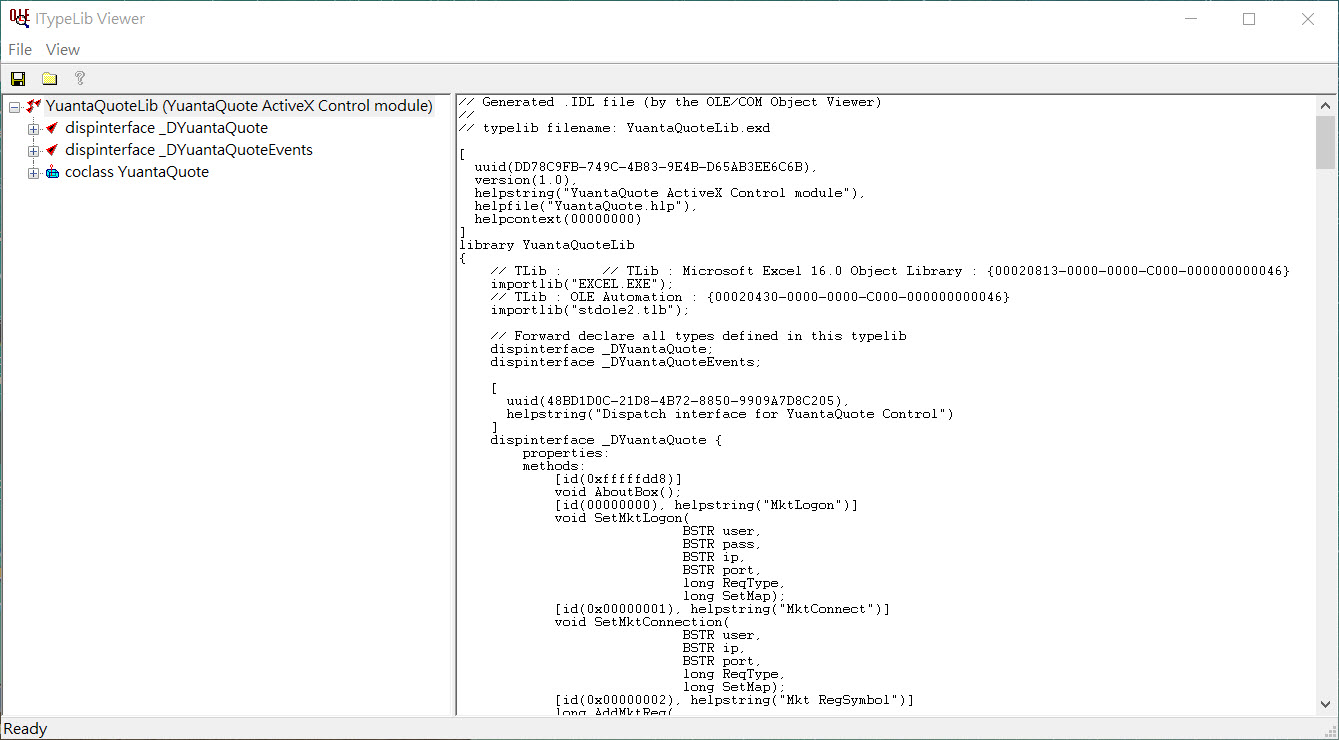
Task: Collapse the YuantaQuoteLib root node
Action: pos(14,106)
